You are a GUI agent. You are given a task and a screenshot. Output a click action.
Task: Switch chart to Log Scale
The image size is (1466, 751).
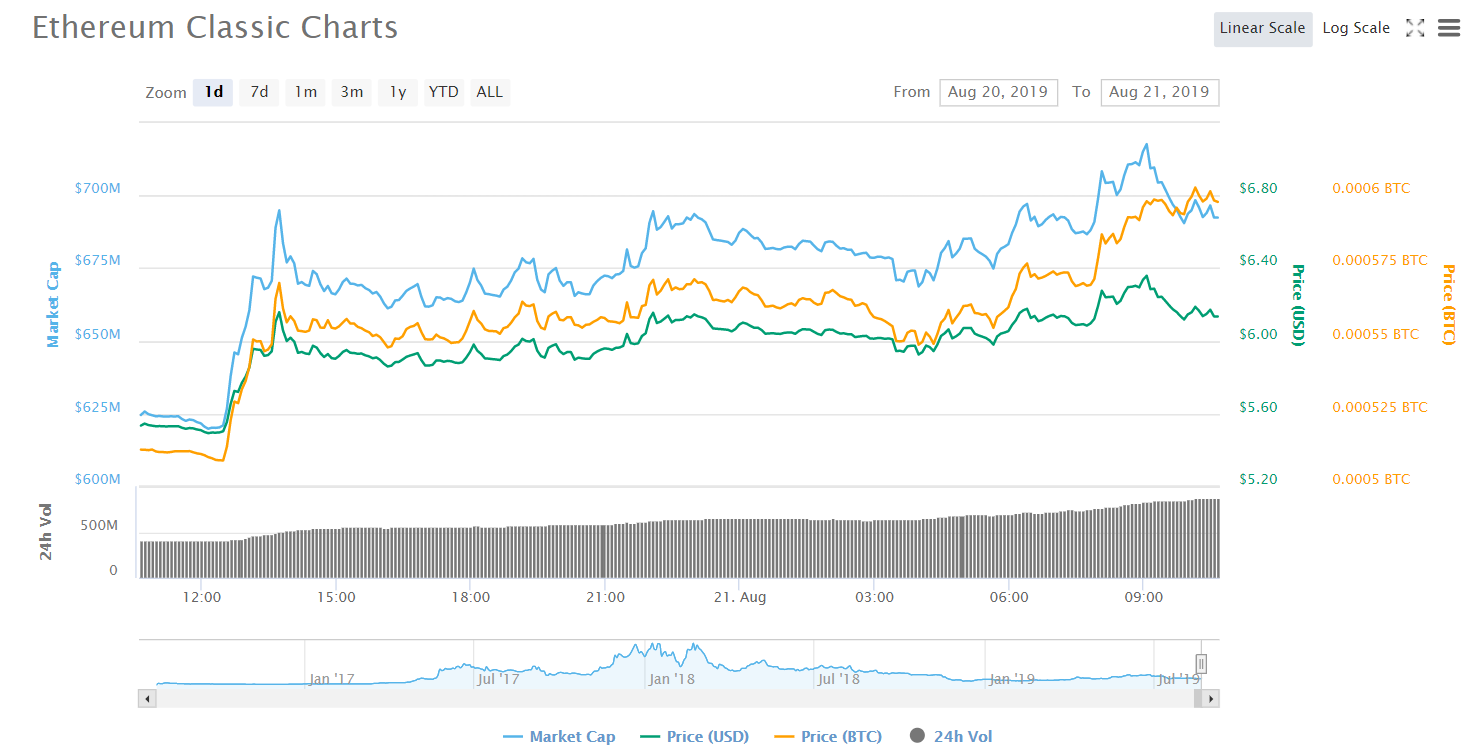[1356, 28]
